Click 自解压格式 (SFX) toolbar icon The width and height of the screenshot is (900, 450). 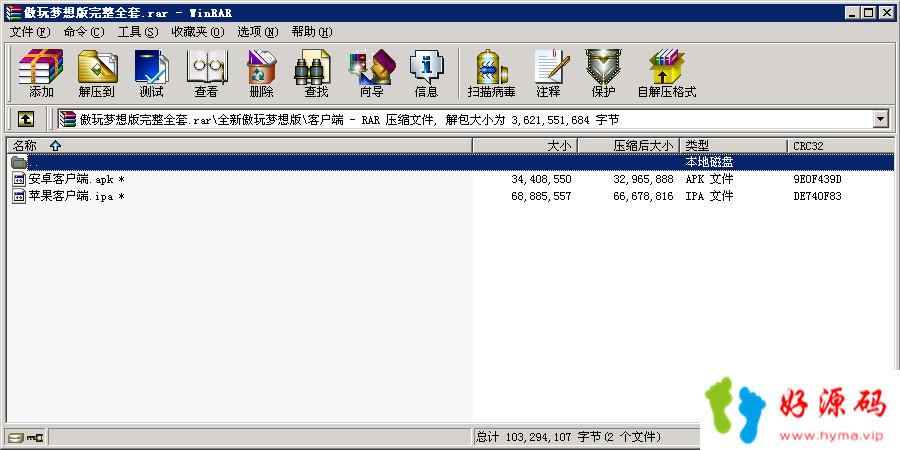pyautogui.click(x=667, y=73)
